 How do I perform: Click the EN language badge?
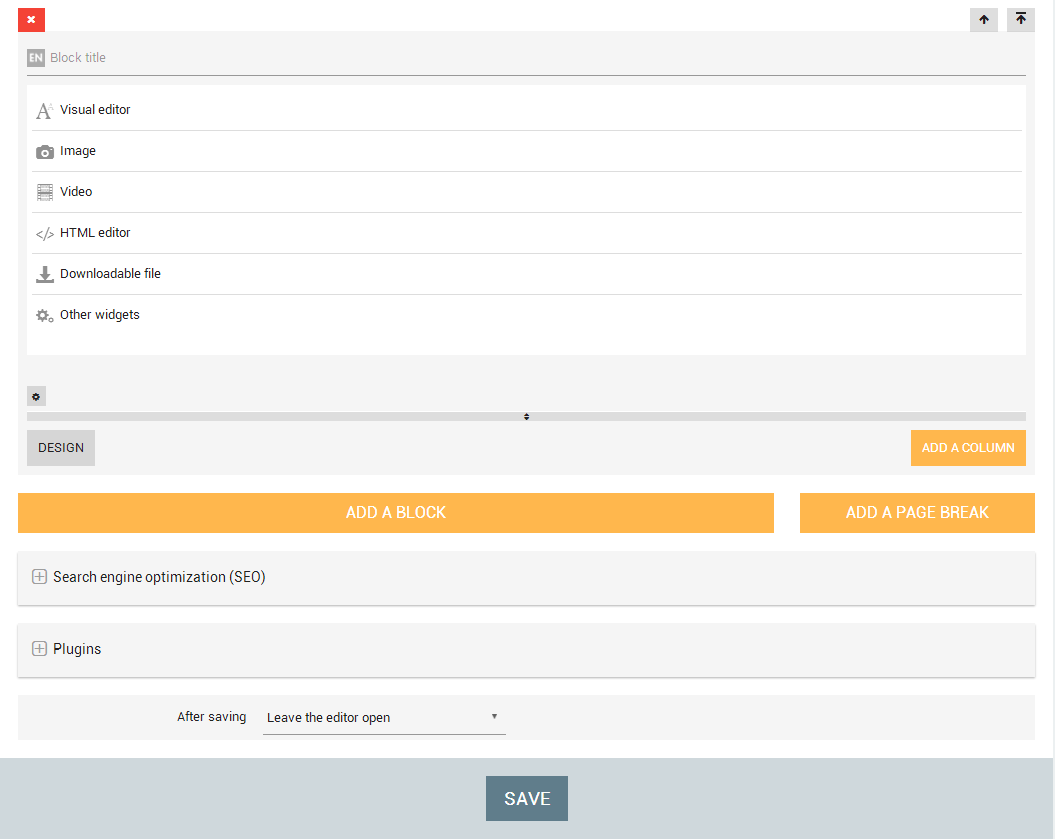(x=36, y=58)
